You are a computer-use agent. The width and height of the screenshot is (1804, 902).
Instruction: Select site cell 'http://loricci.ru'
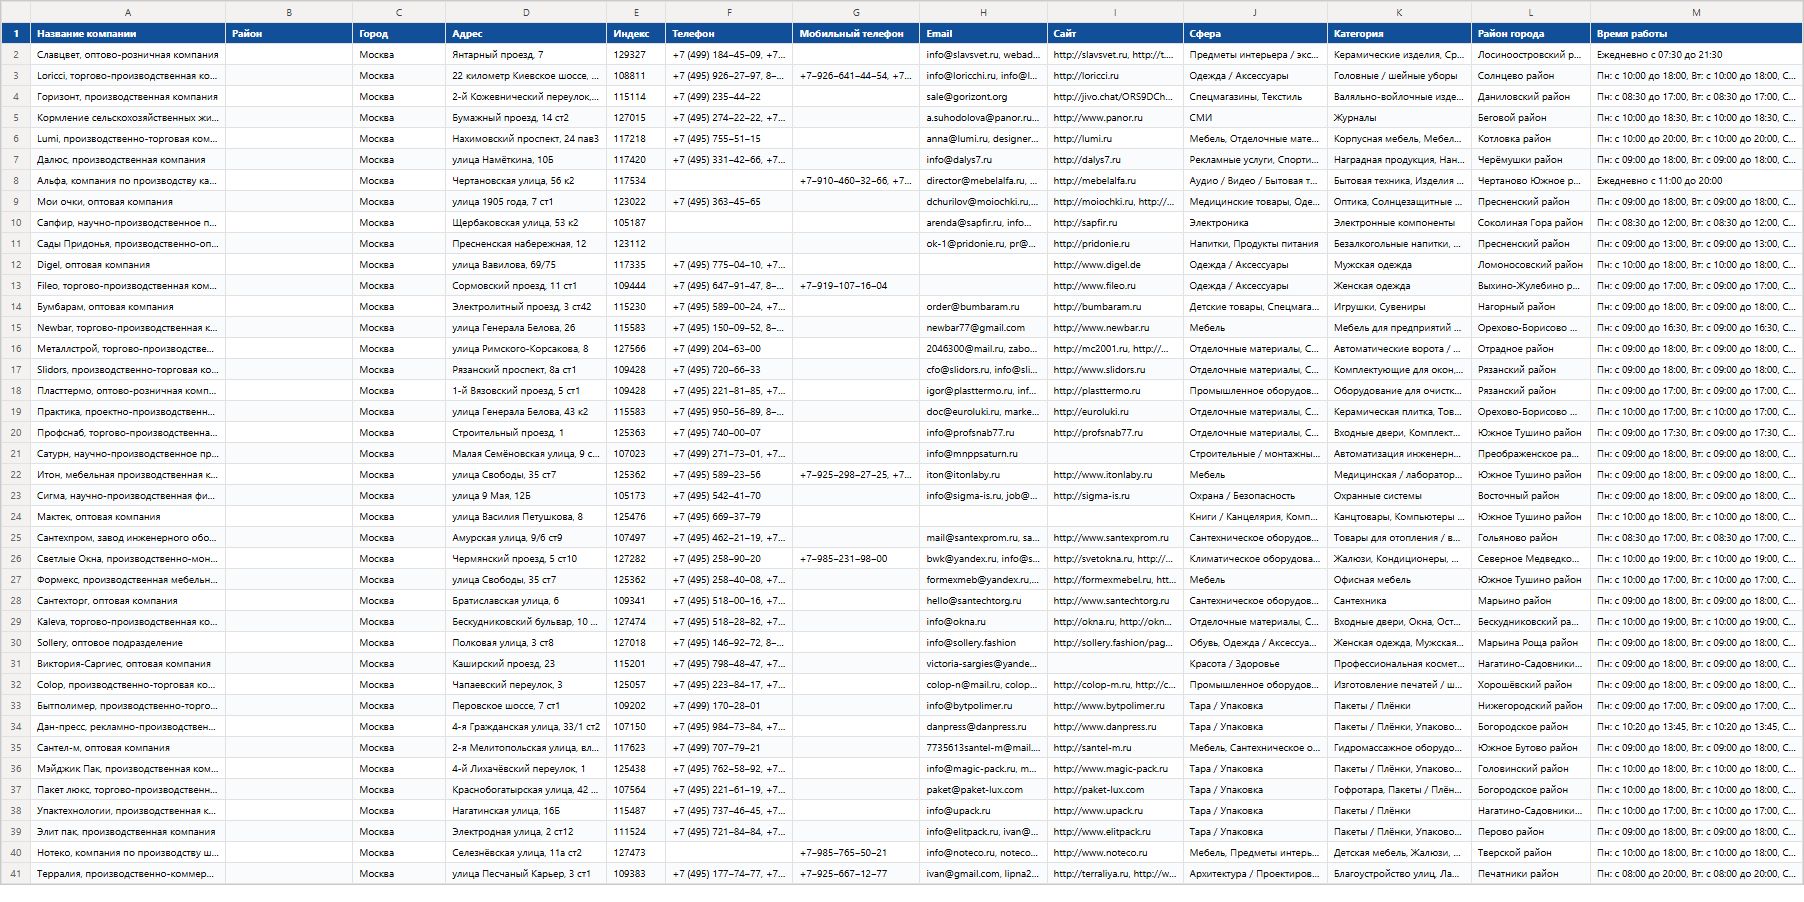pyautogui.click(x=1115, y=76)
